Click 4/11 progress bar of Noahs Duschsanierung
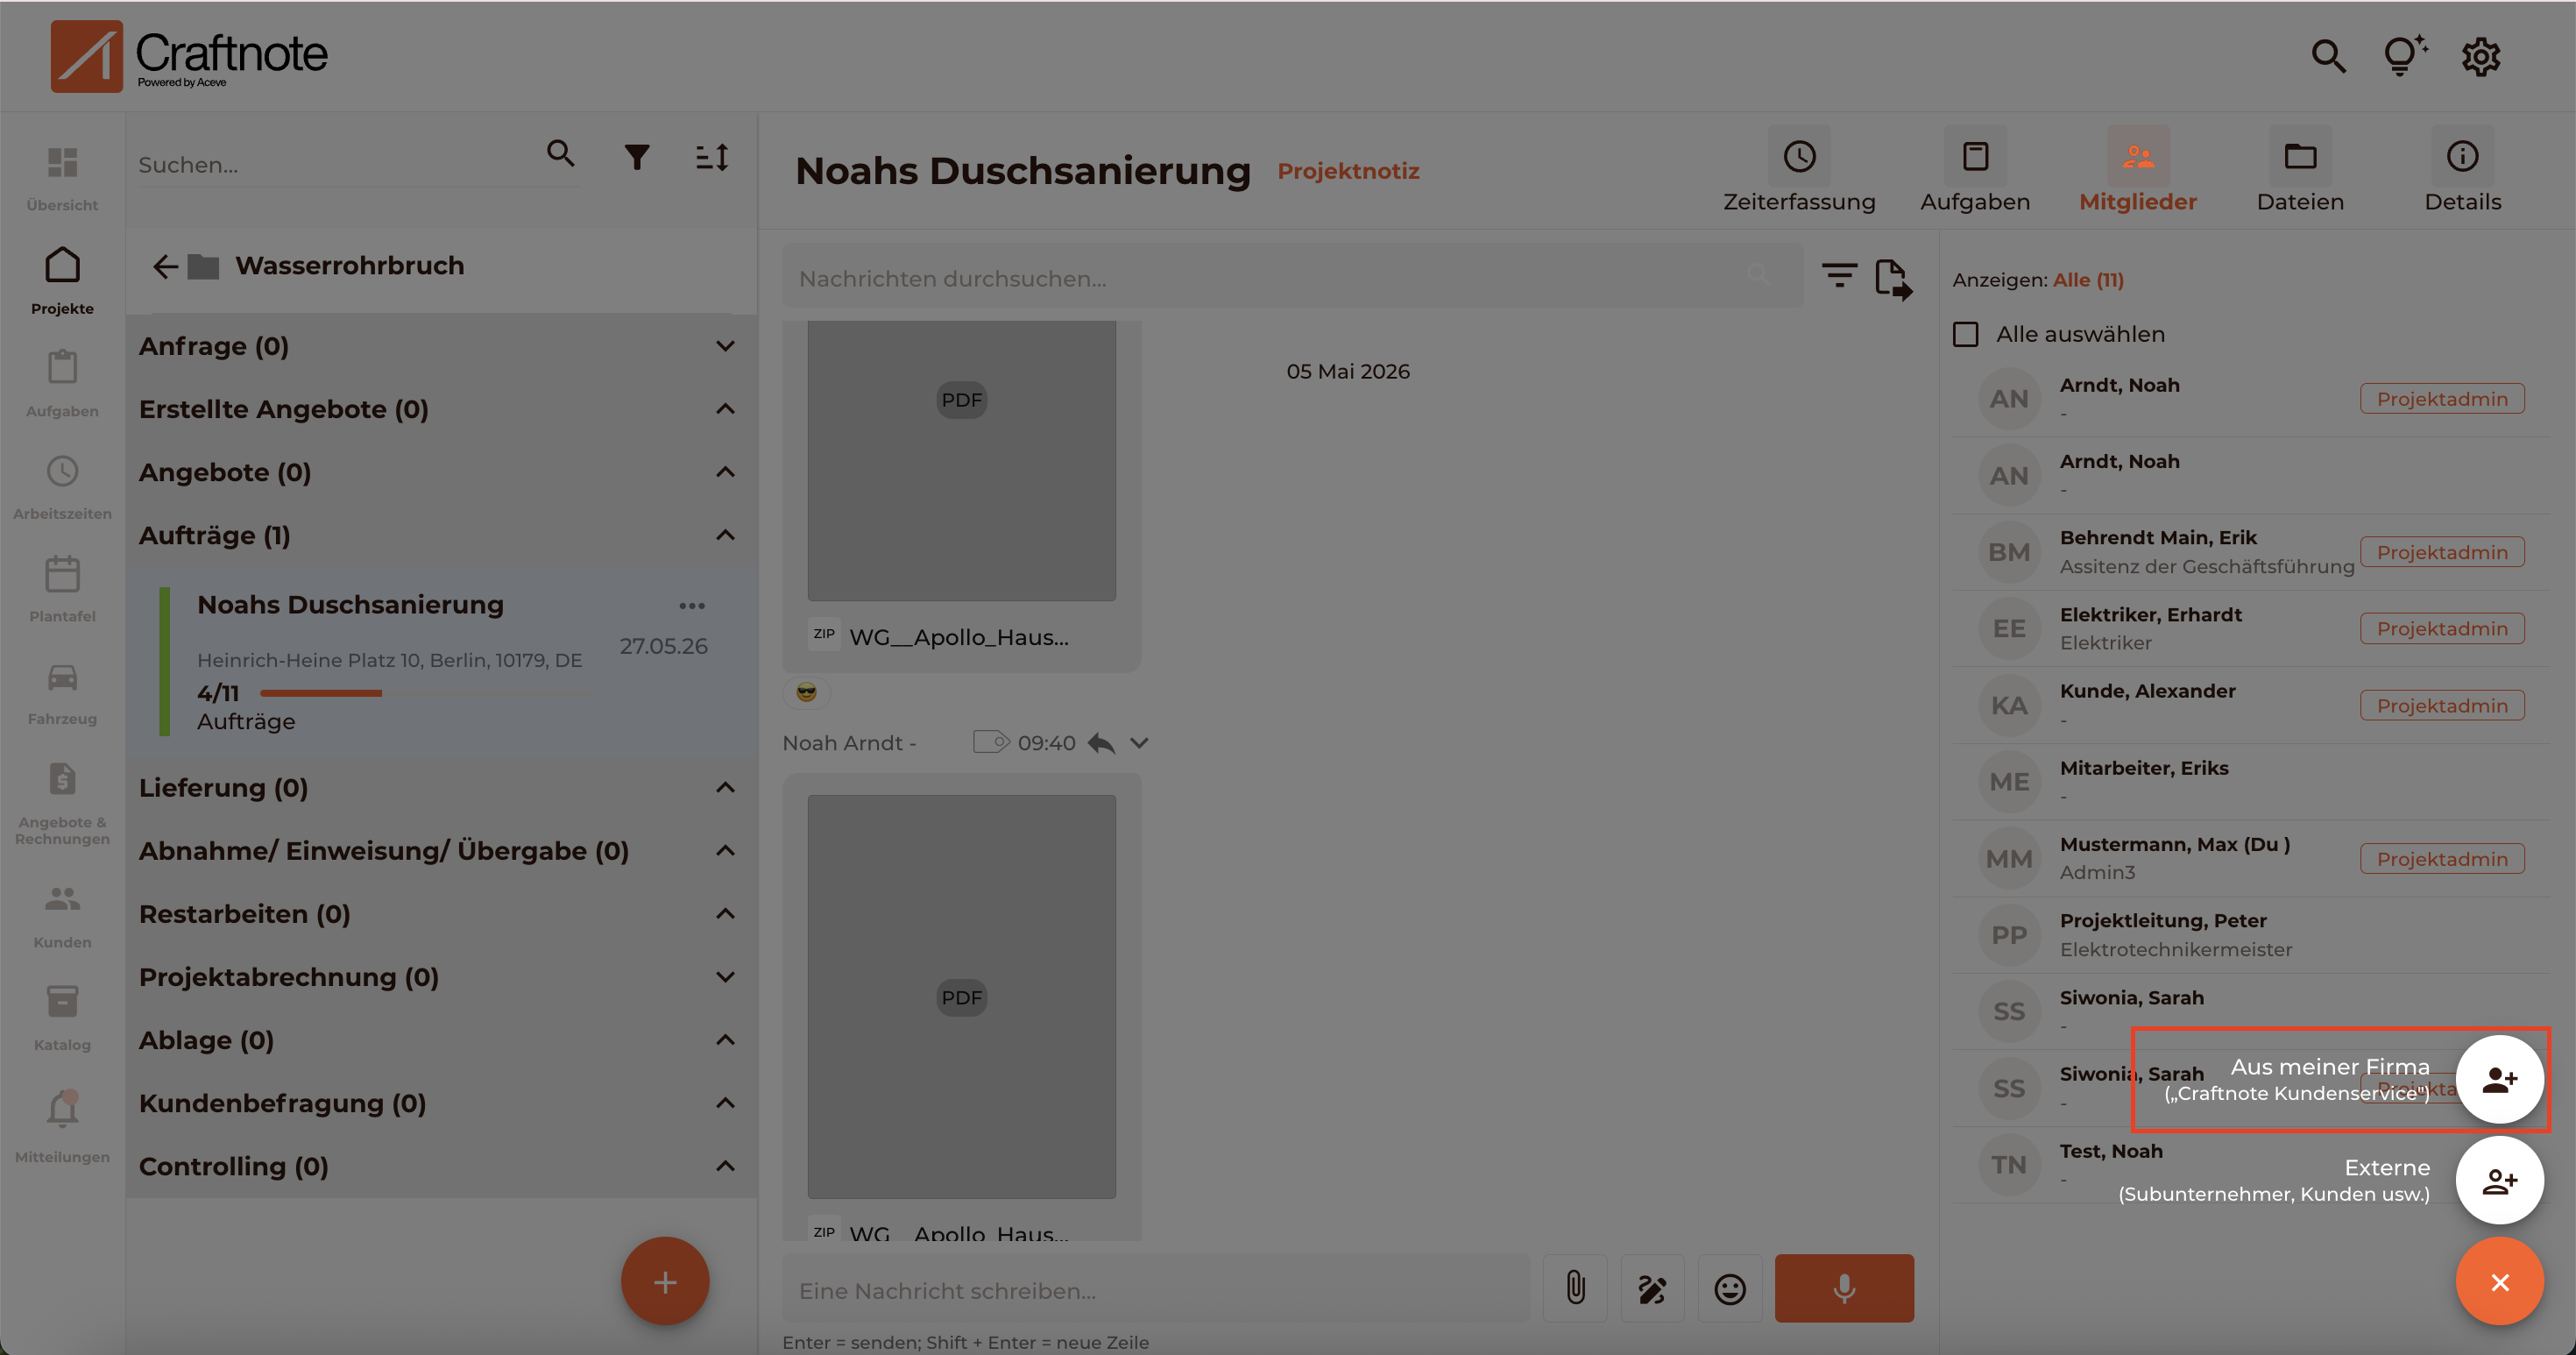The image size is (2576, 1355). [x=425, y=693]
